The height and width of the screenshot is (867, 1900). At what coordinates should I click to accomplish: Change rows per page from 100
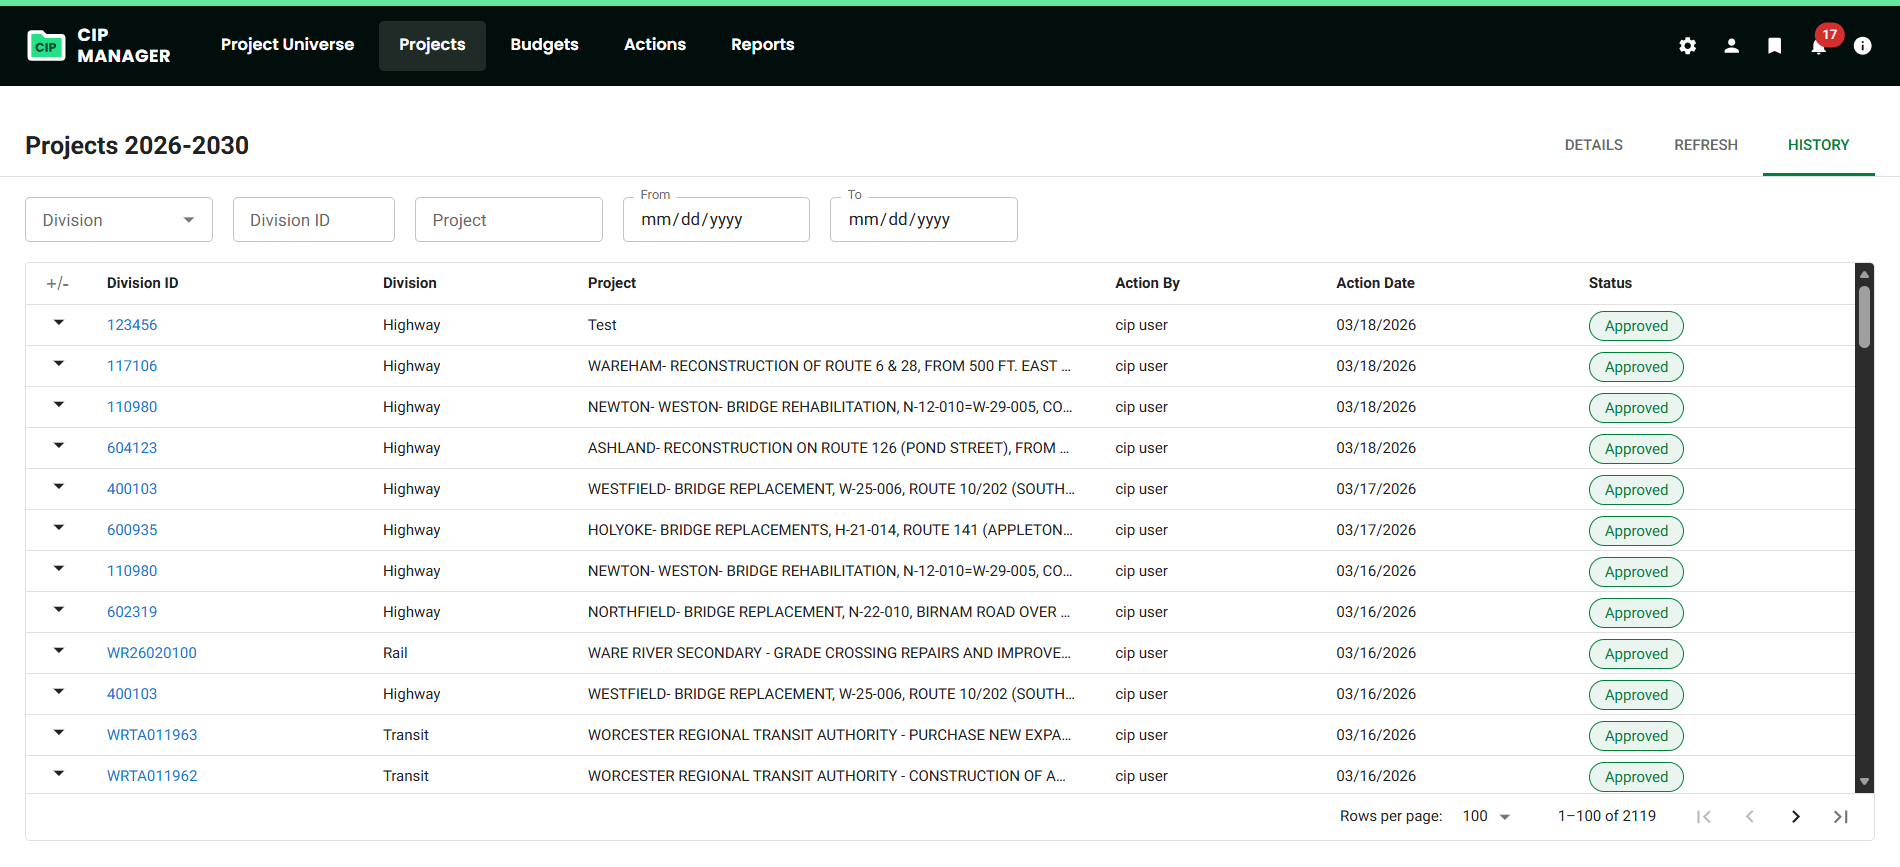(1485, 817)
